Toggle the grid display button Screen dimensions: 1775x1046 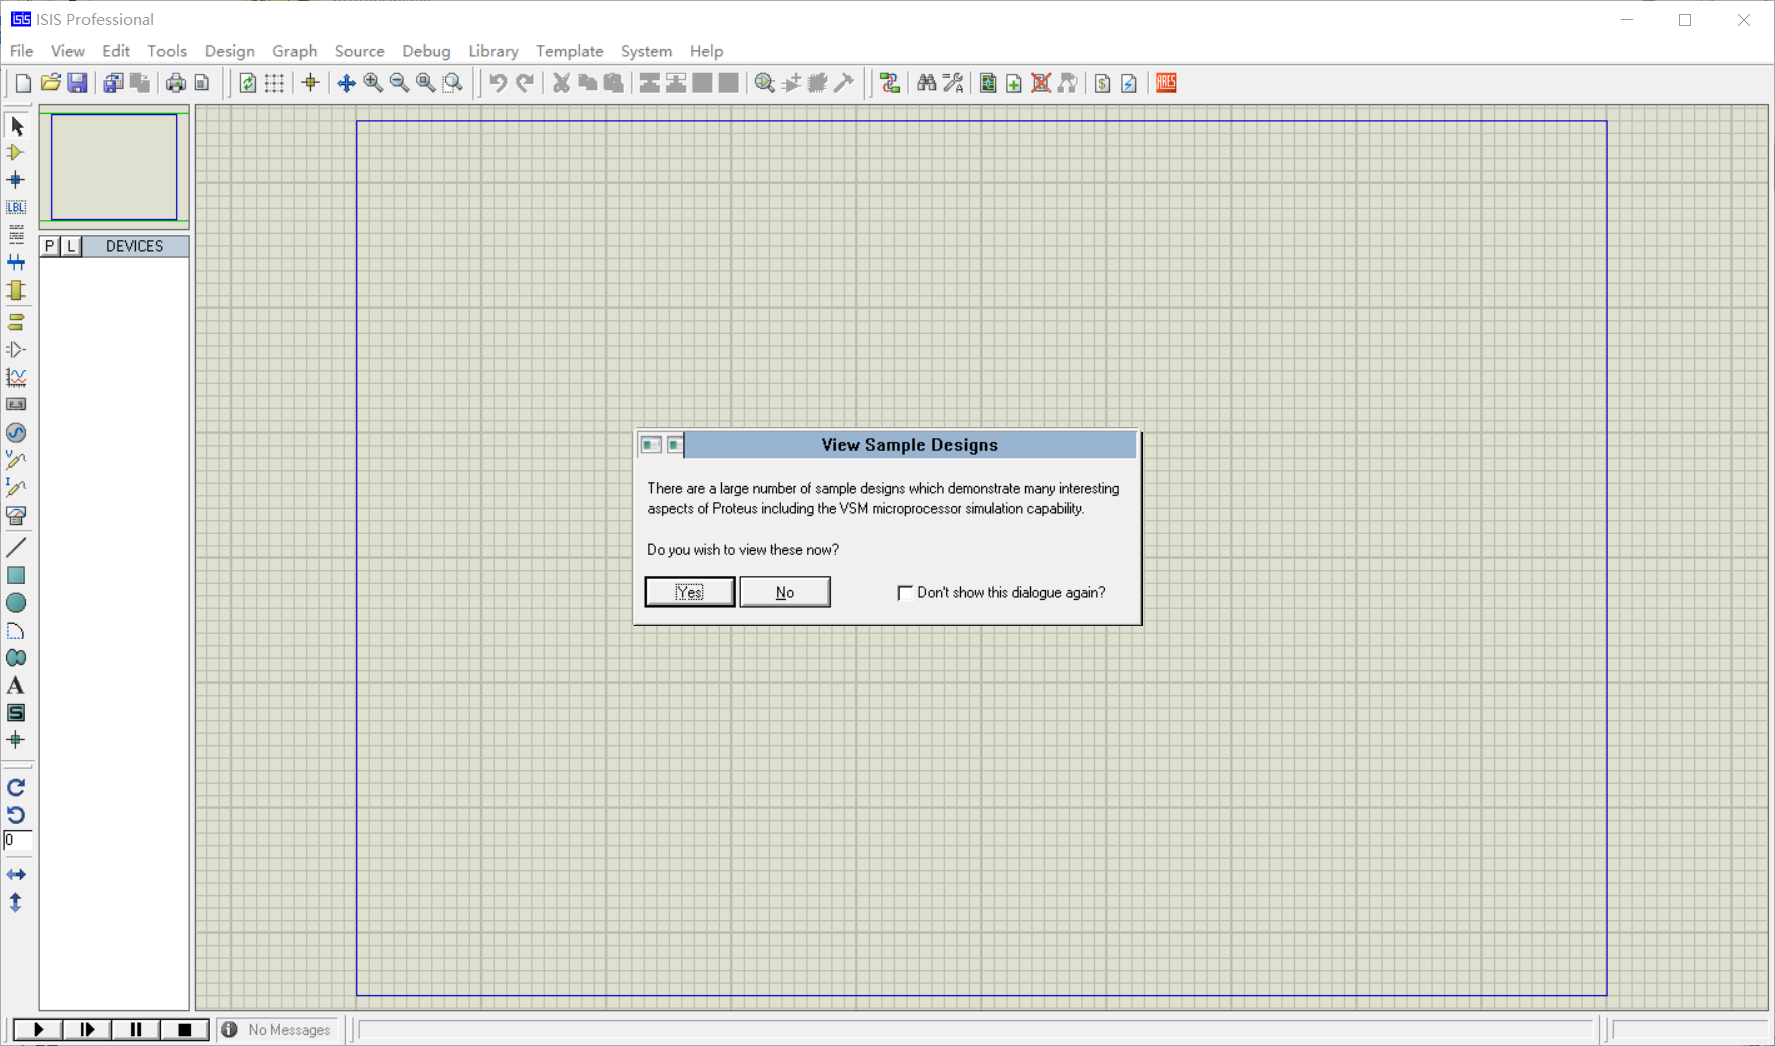click(x=274, y=83)
